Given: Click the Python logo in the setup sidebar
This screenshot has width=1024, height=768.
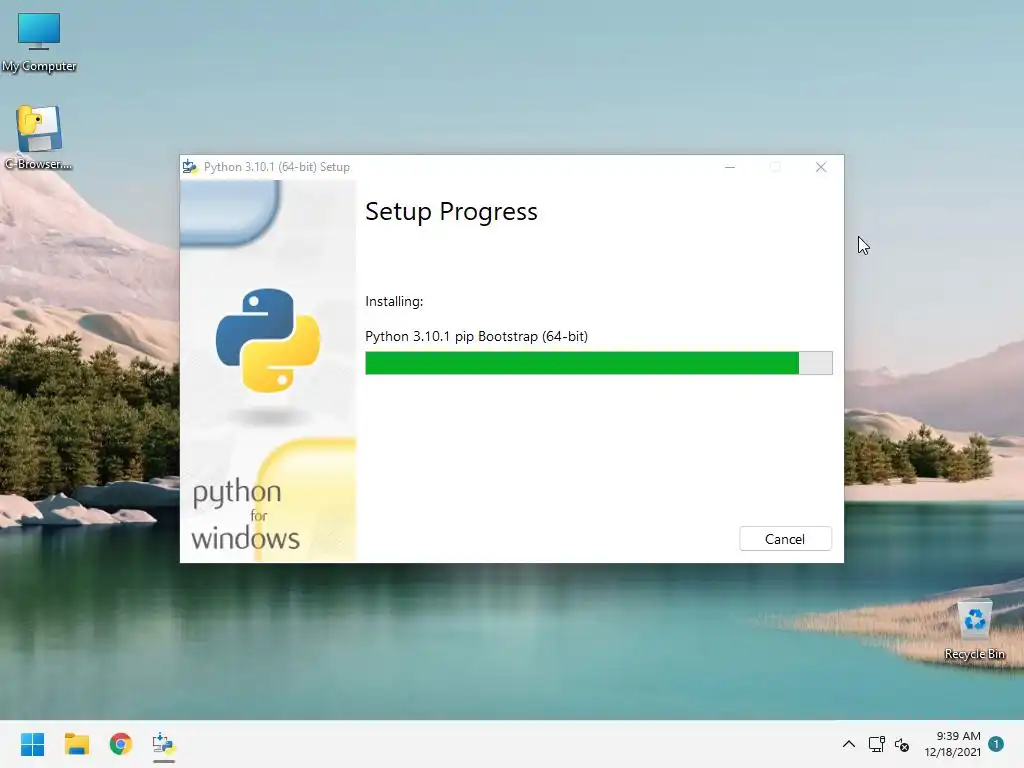Looking at the screenshot, I should tap(268, 340).
